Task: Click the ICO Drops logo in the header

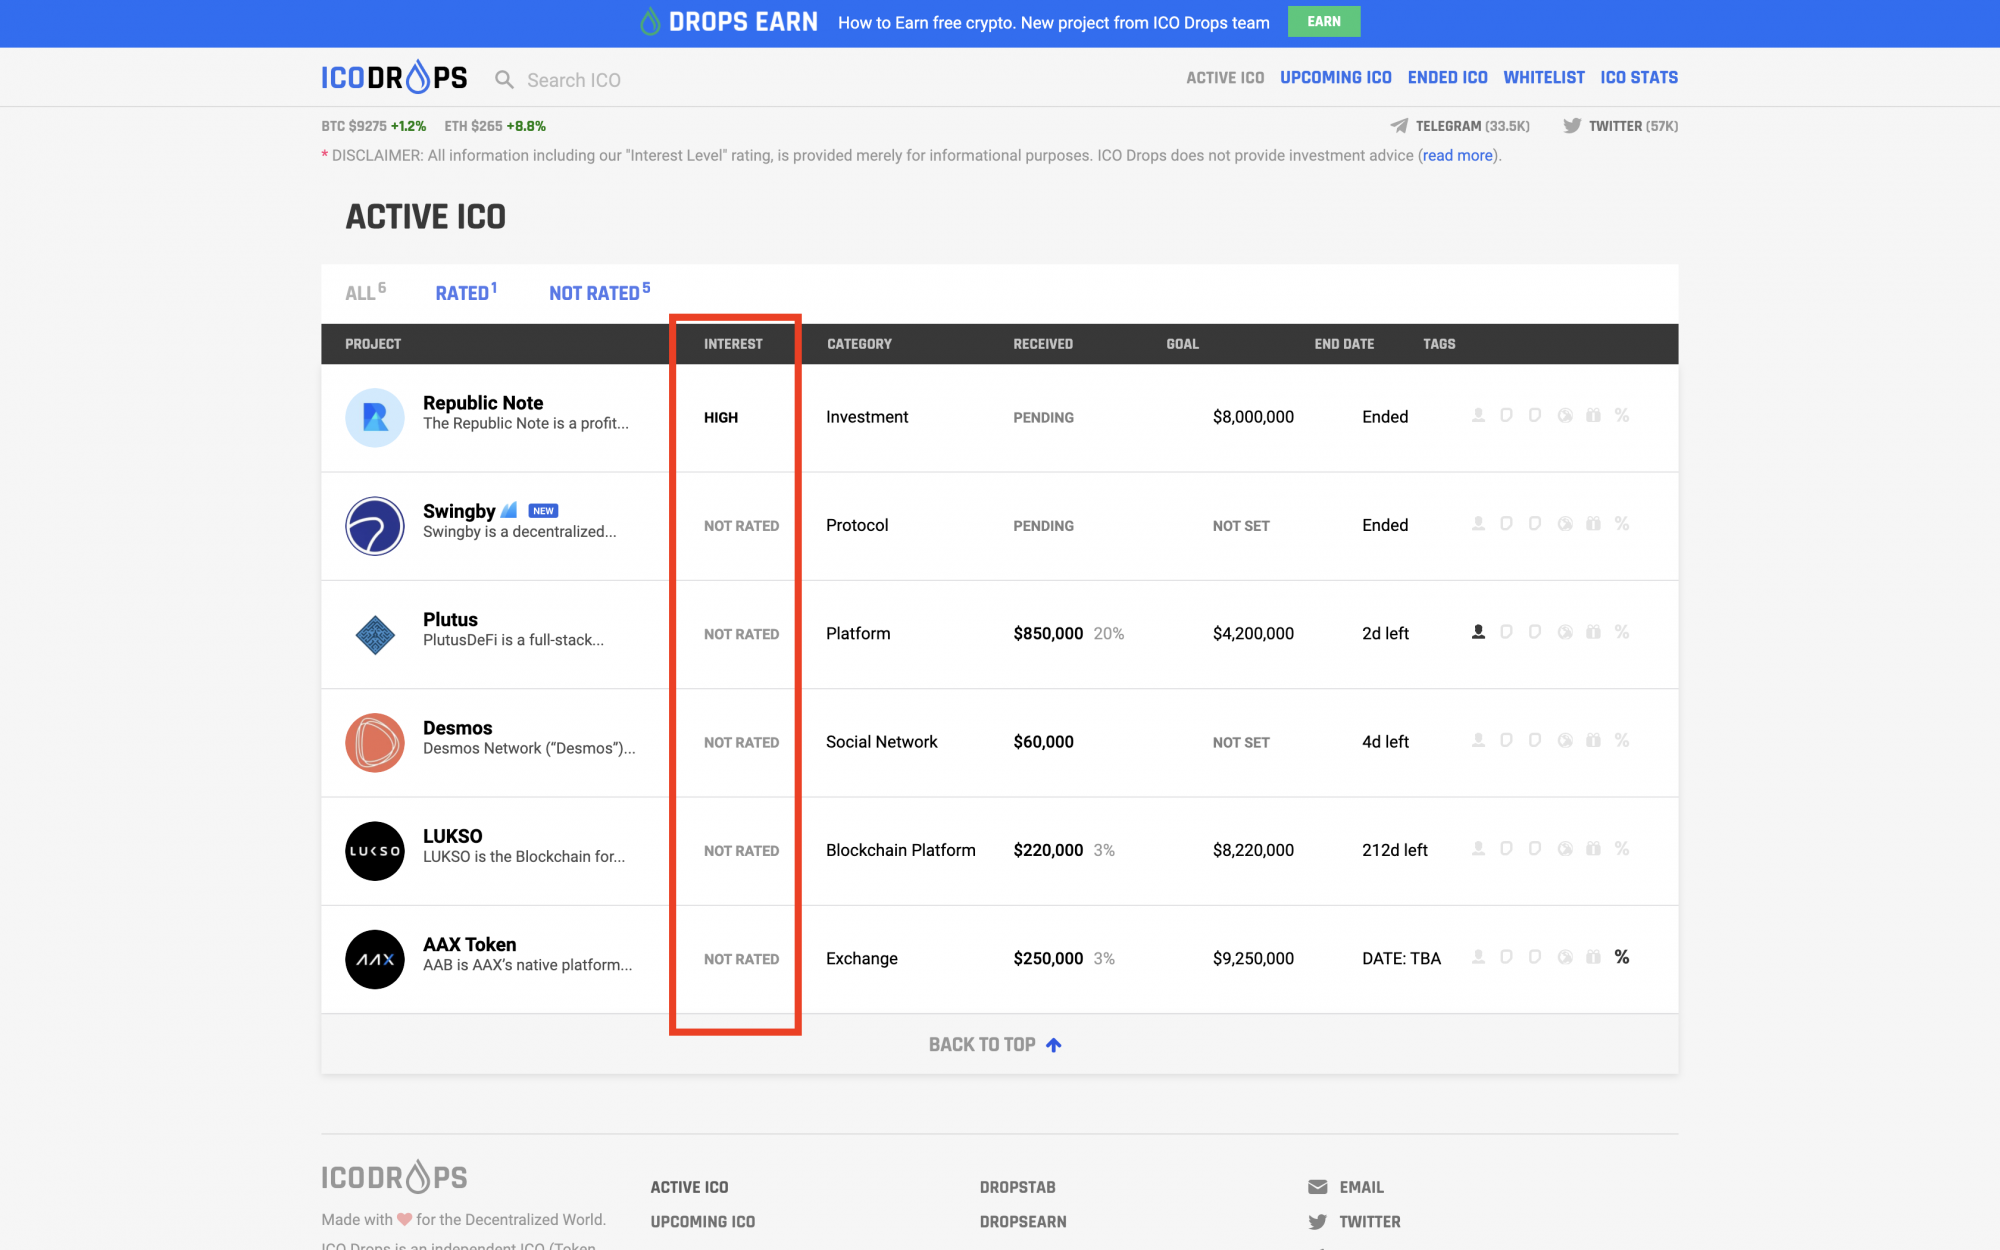Action: (394, 78)
